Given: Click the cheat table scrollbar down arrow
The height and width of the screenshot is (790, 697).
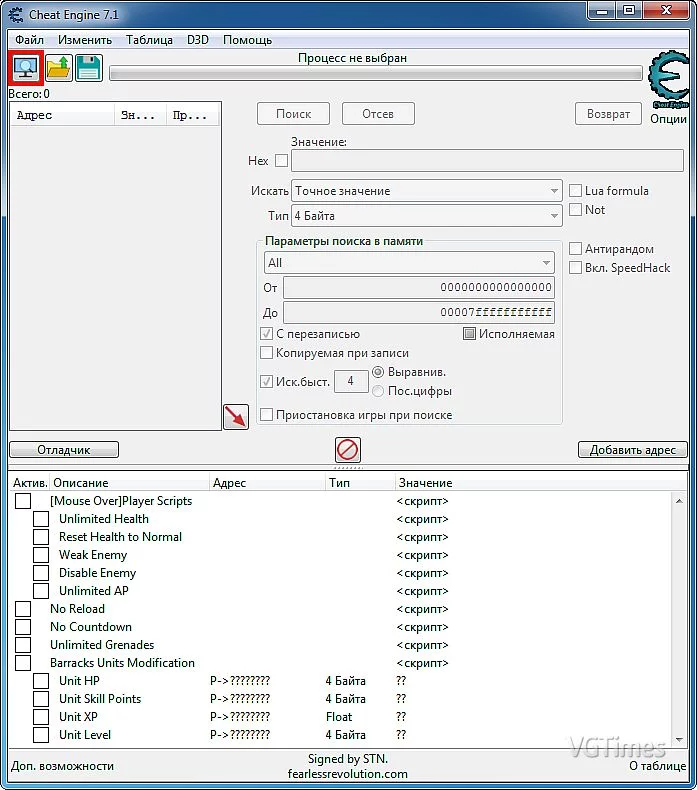Looking at the screenshot, I should [x=679, y=740].
